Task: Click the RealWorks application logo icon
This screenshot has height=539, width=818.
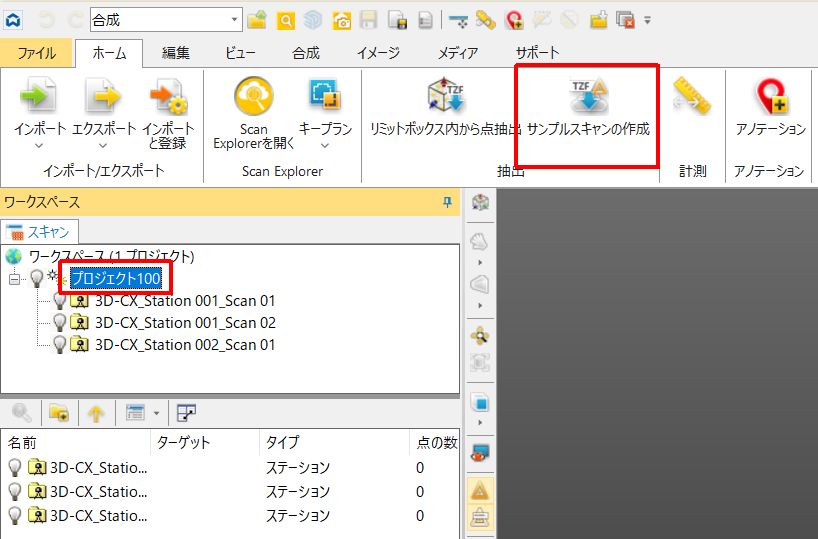Action: click(x=13, y=20)
